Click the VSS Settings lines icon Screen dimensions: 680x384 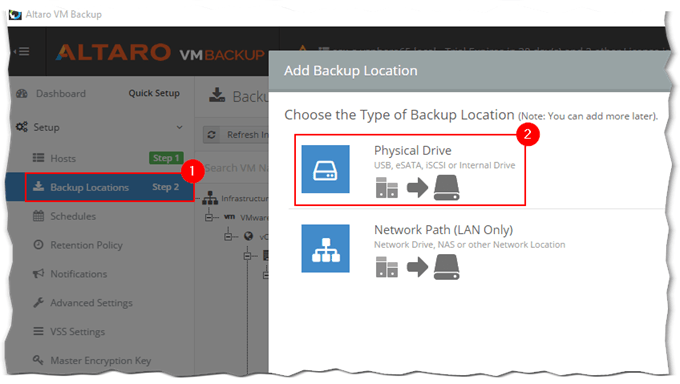39,331
